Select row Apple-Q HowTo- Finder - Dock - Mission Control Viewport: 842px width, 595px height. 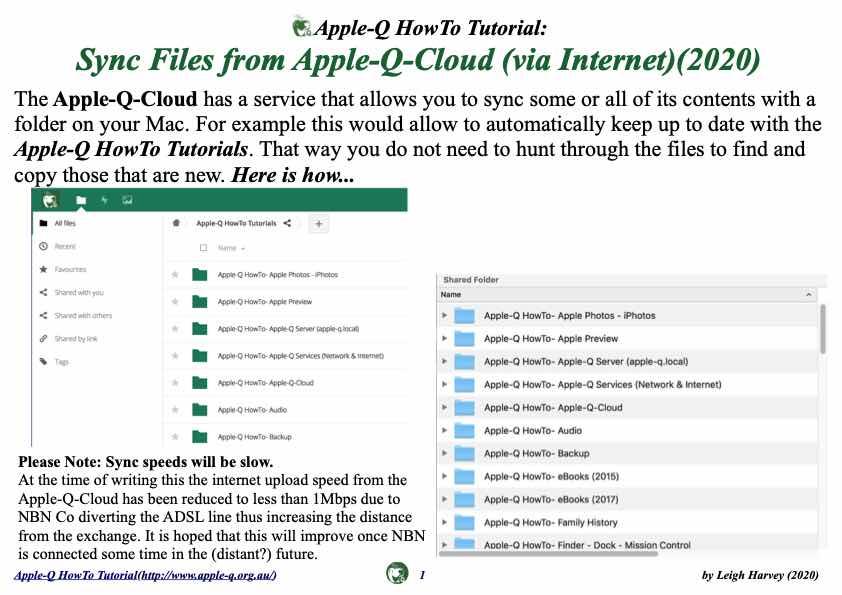point(627,545)
